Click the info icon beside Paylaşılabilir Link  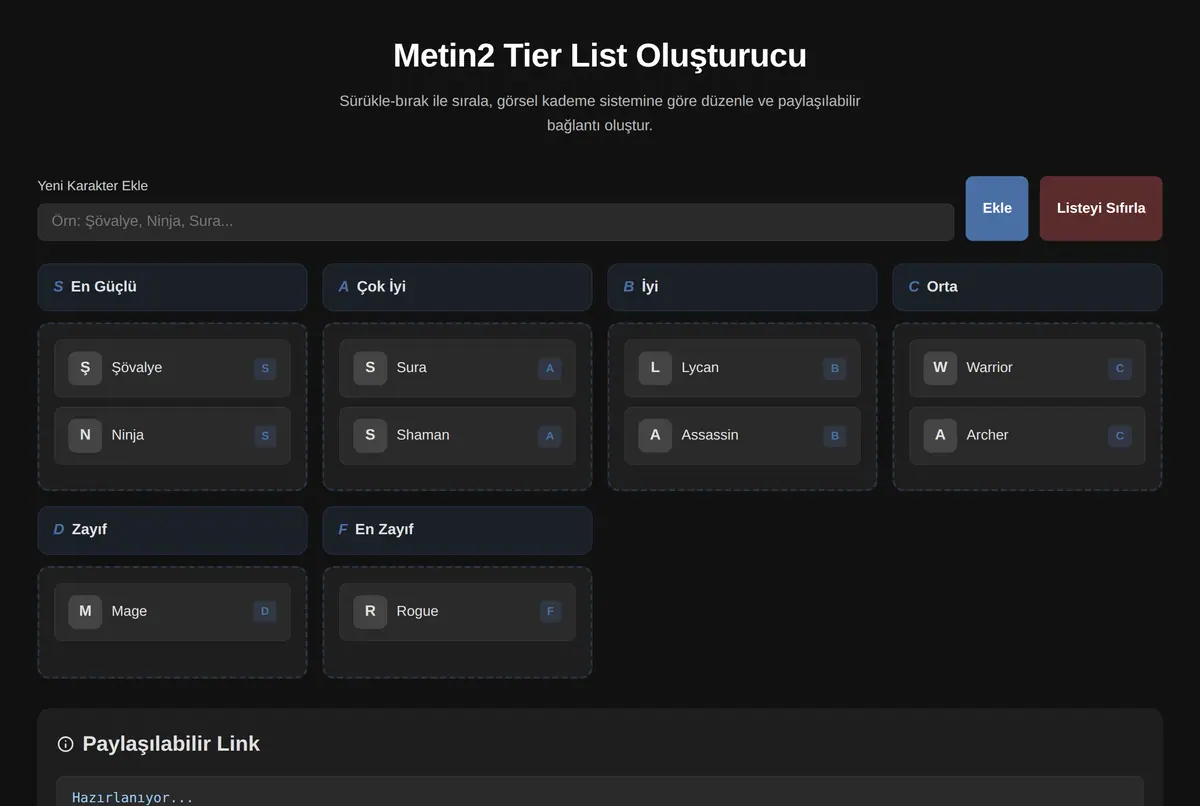66,744
